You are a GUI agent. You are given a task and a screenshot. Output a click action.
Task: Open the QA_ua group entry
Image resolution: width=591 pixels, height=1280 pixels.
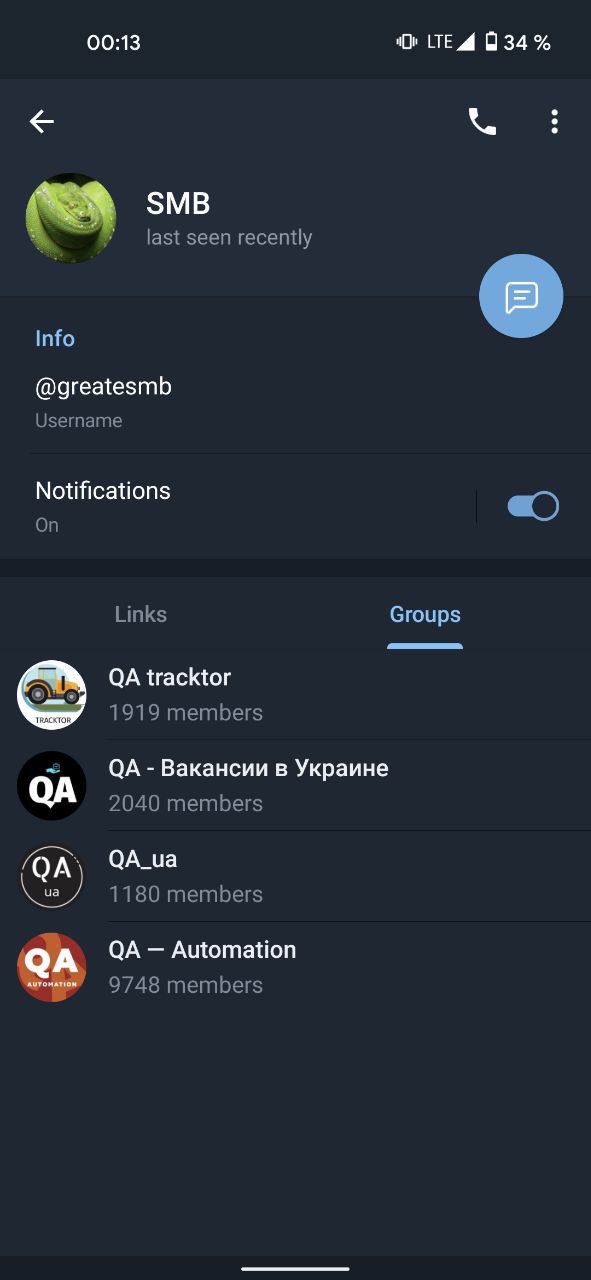point(295,877)
